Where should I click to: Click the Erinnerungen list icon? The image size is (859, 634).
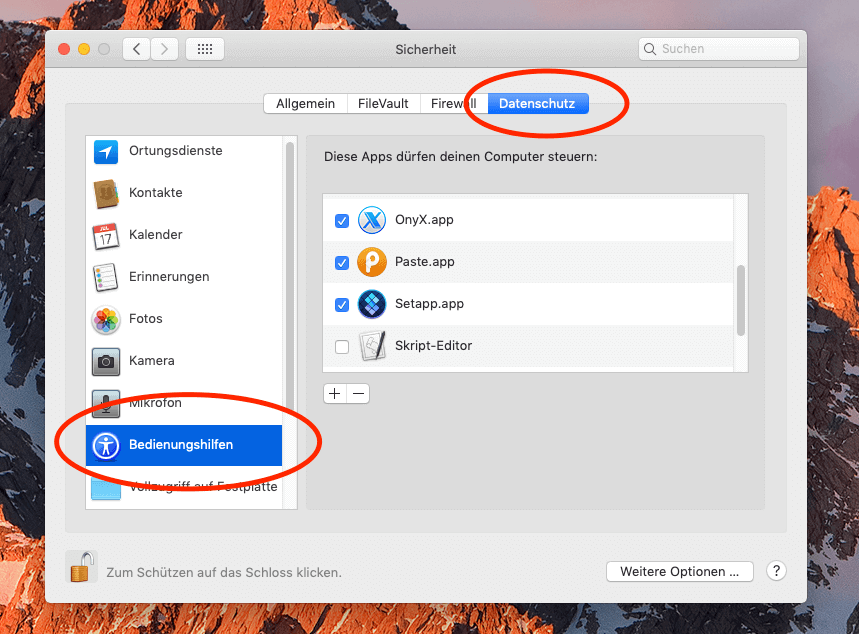click(106, 277)
